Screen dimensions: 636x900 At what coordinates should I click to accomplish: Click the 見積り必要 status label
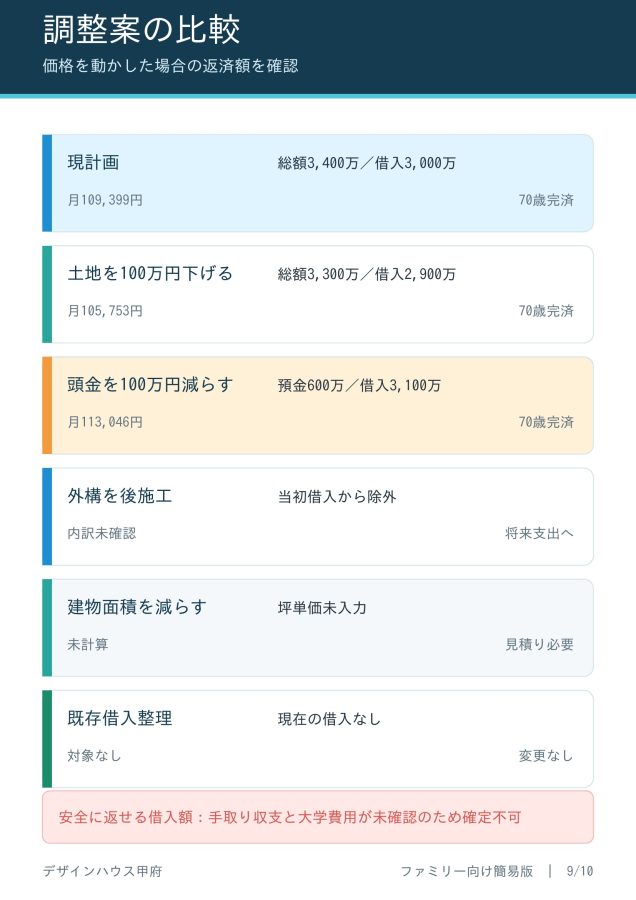tap(540, 644)
